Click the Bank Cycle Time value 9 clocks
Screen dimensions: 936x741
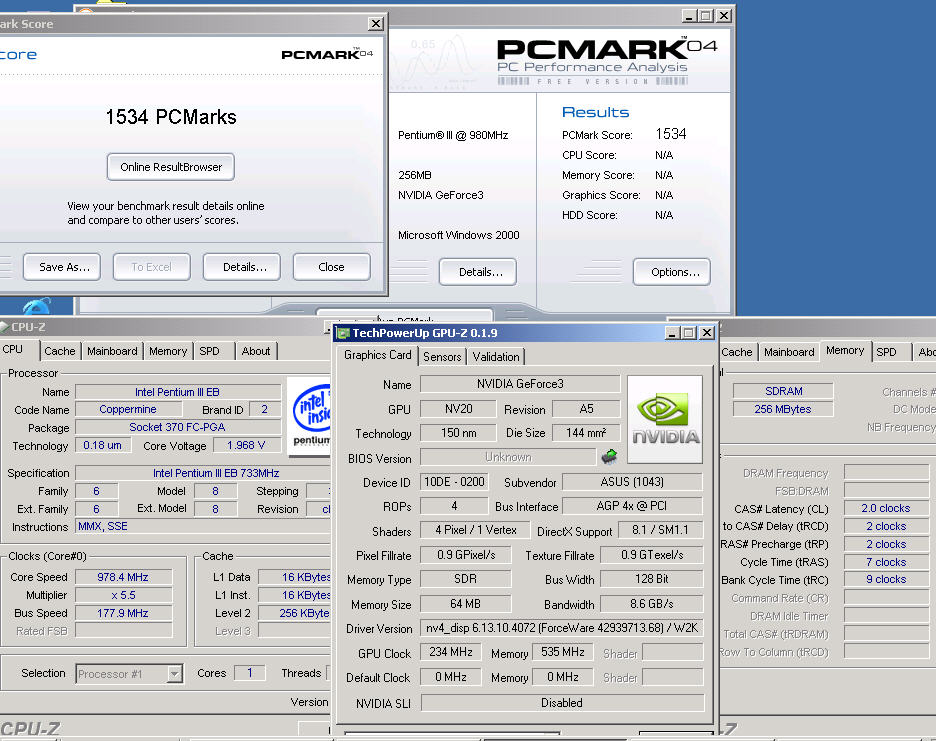[886, 579]
